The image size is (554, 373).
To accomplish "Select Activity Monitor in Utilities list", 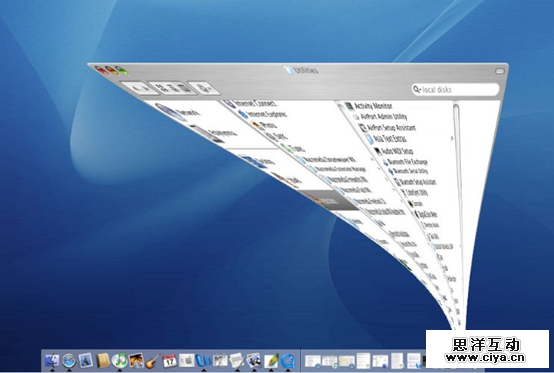I will (369, 106).
